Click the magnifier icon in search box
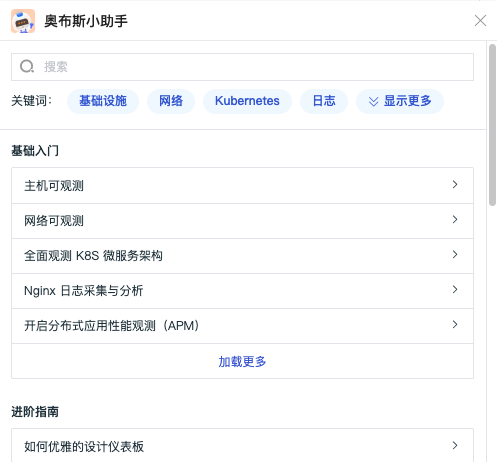This screenshot has width=497, height=462. click(x=27, y=67)
